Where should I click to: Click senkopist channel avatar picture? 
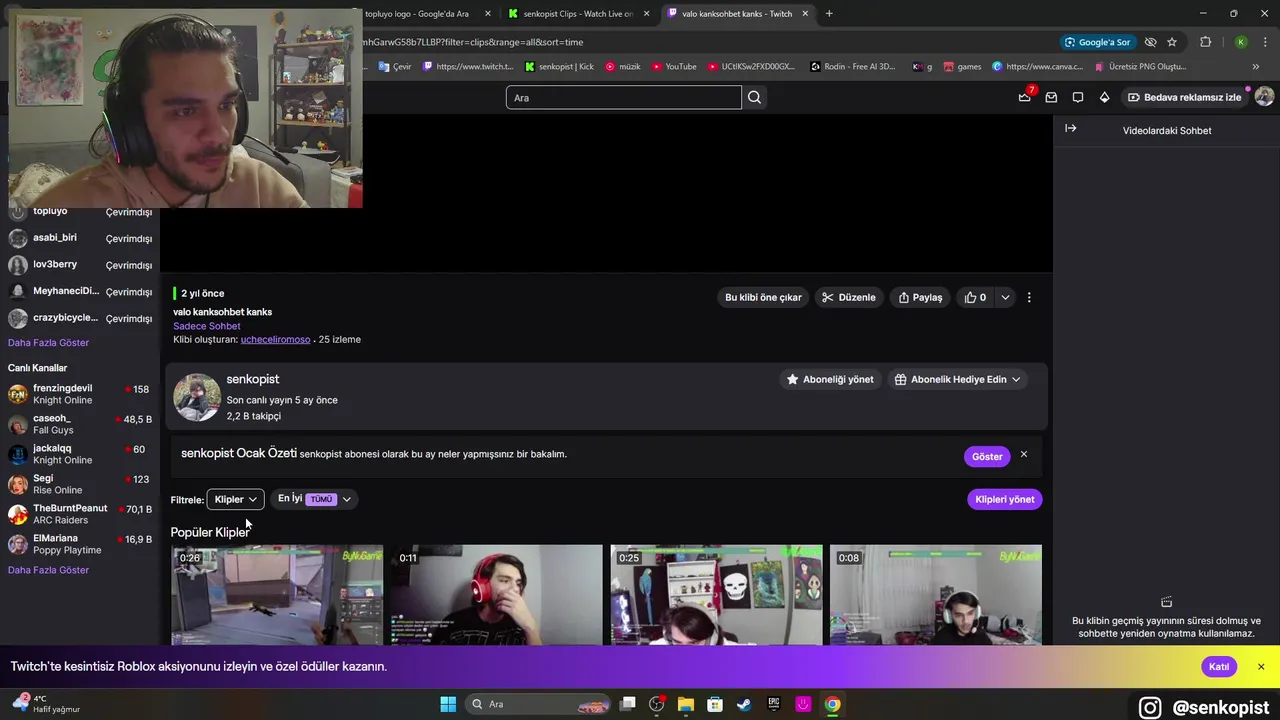coord(197,397)
